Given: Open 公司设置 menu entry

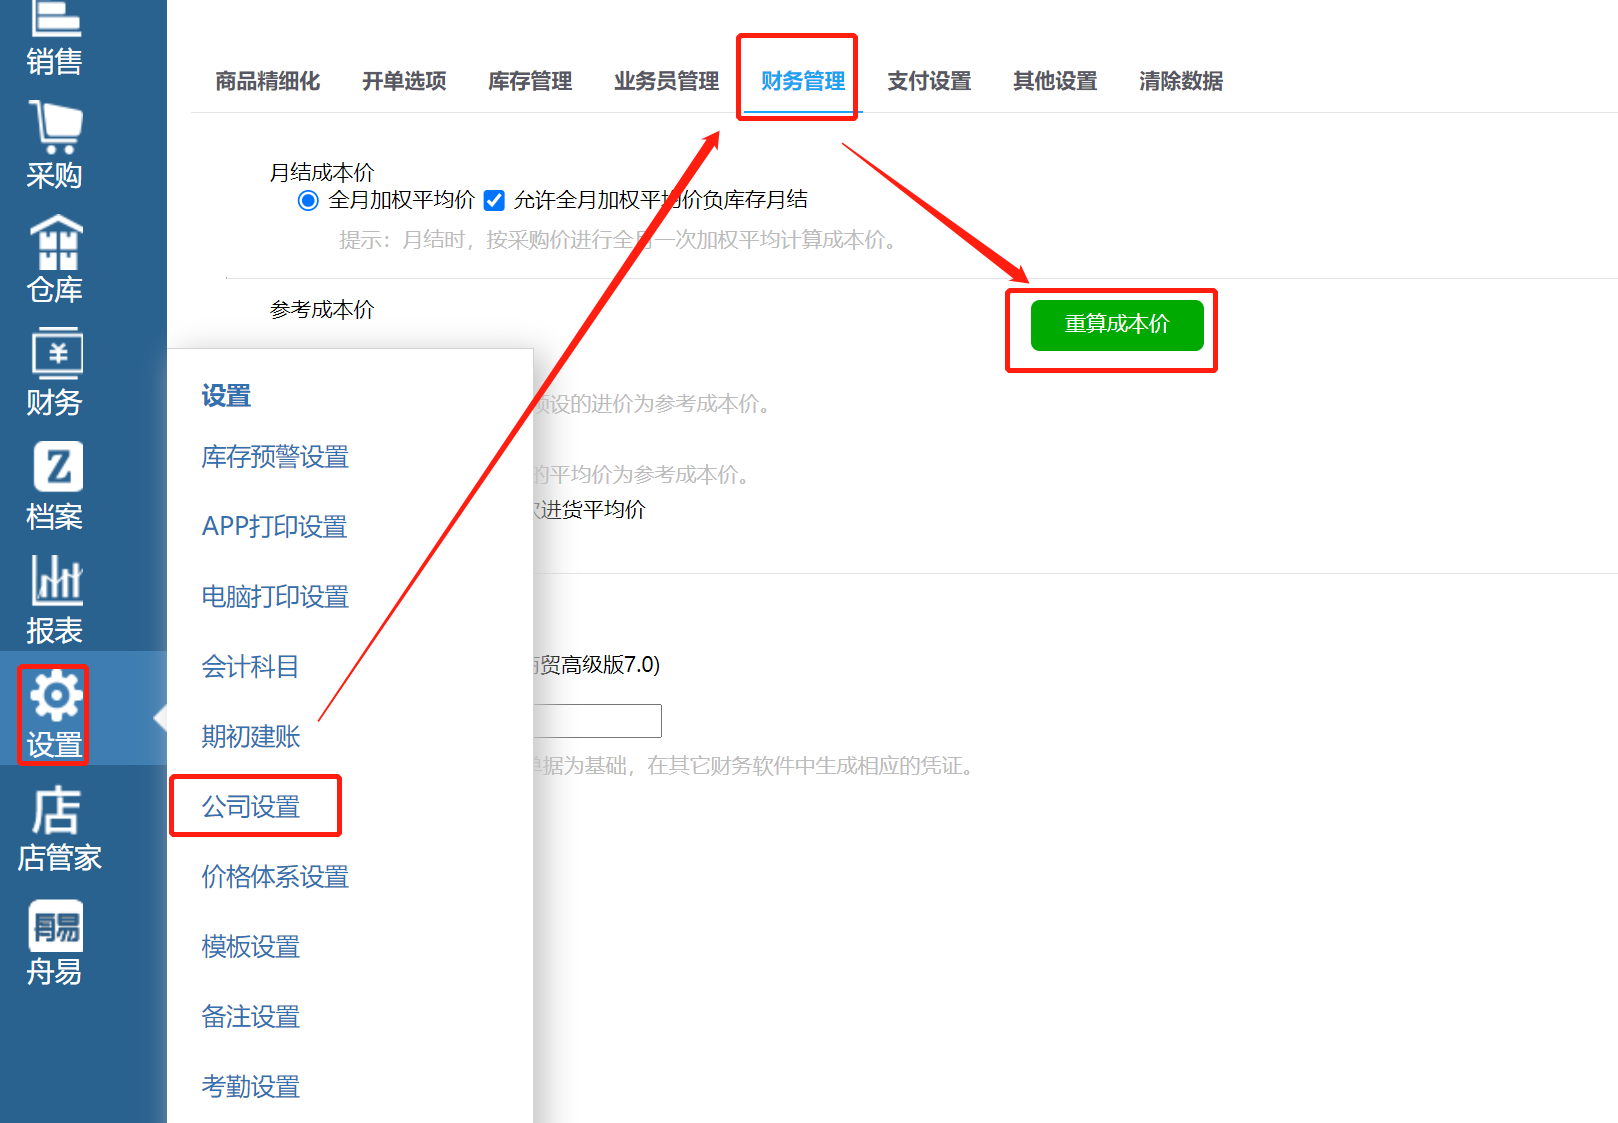Looking at the screenshot, I should [x=251, y=807].
